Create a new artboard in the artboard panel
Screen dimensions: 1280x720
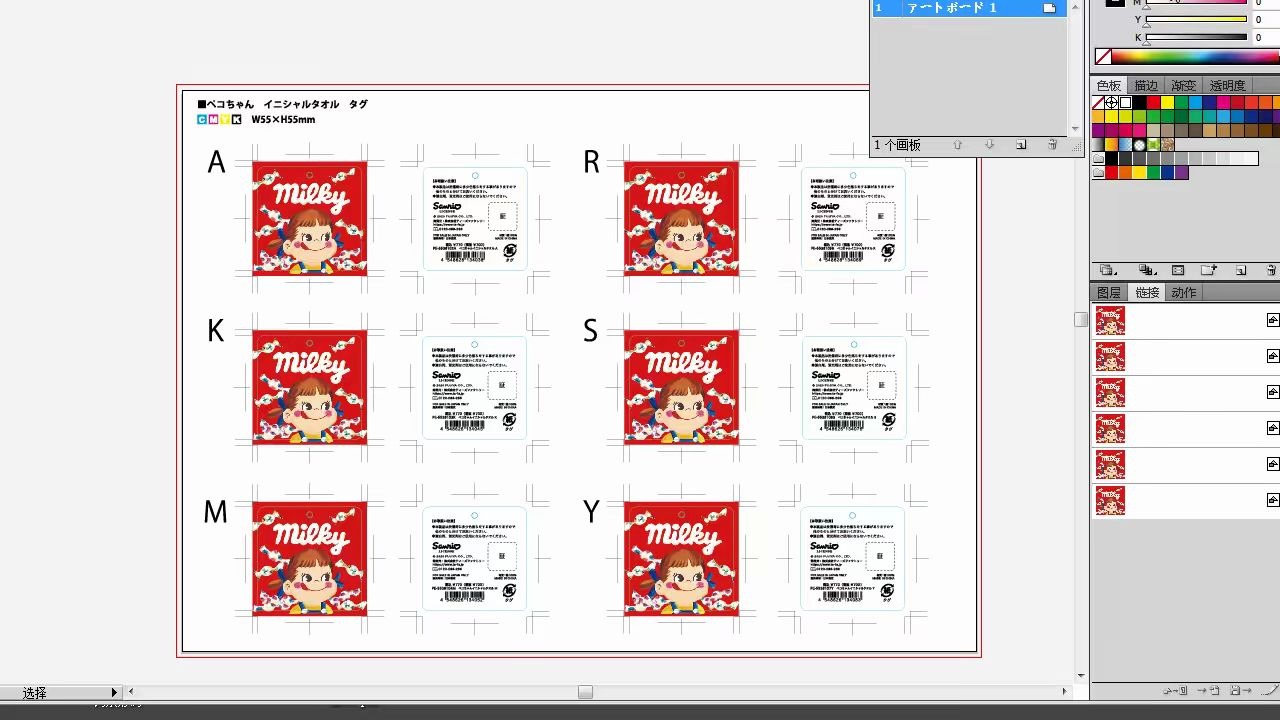pos(1021,144)
